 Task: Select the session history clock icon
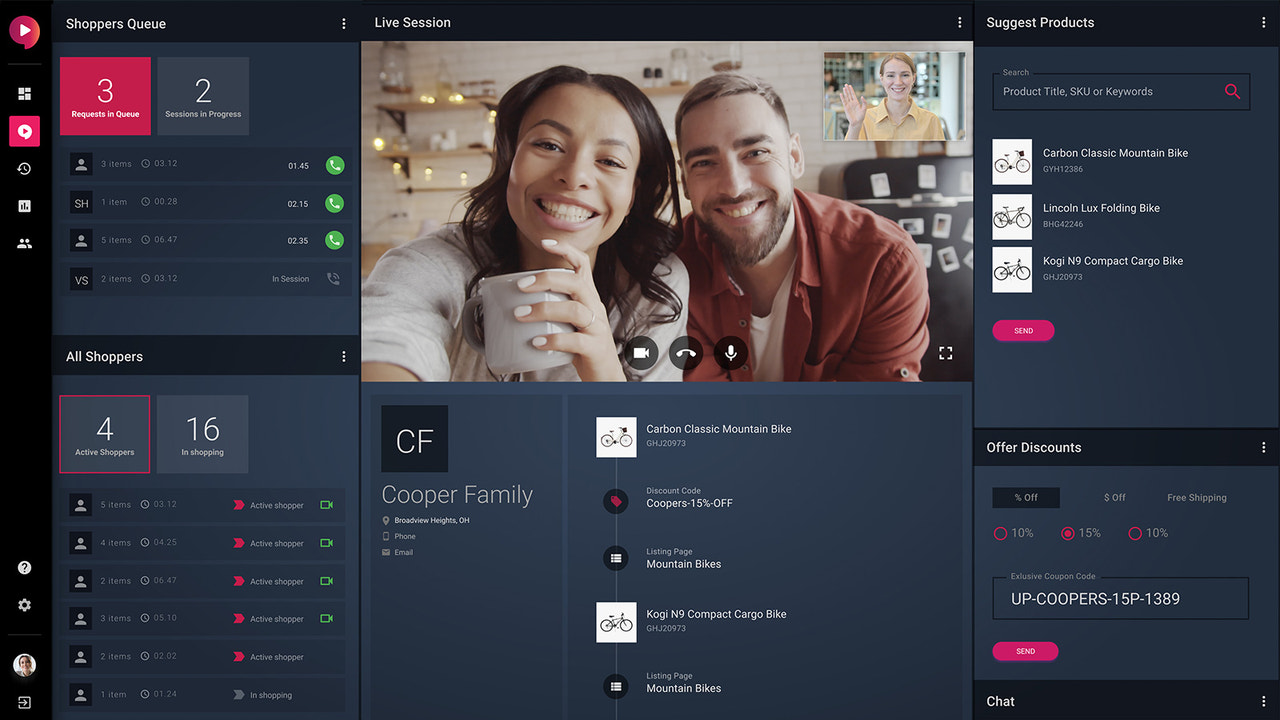24,168
